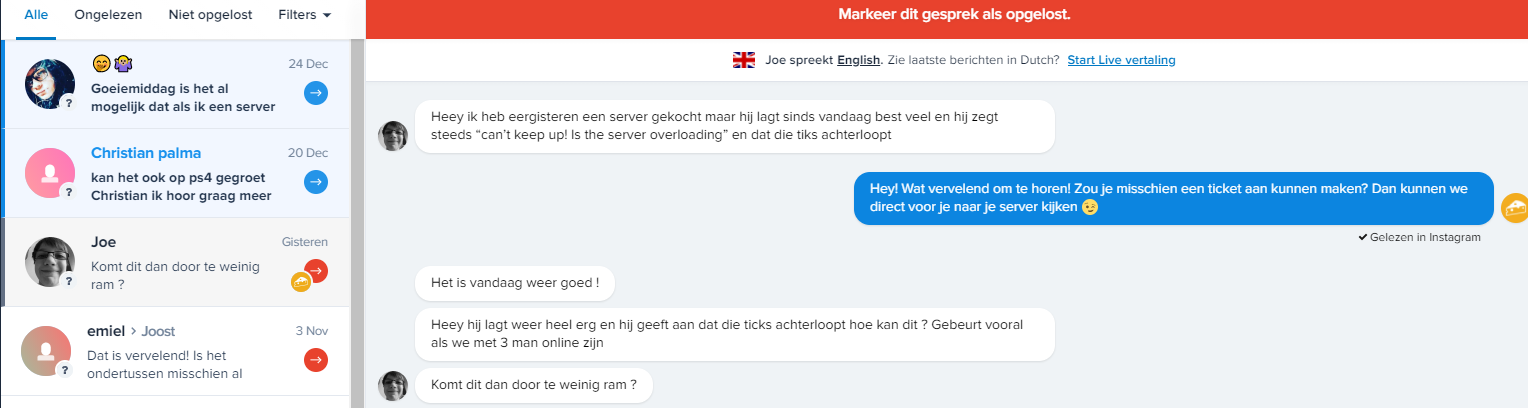Click the English language link
Viewport: 1528px width, 408px height.
(858, 60)
